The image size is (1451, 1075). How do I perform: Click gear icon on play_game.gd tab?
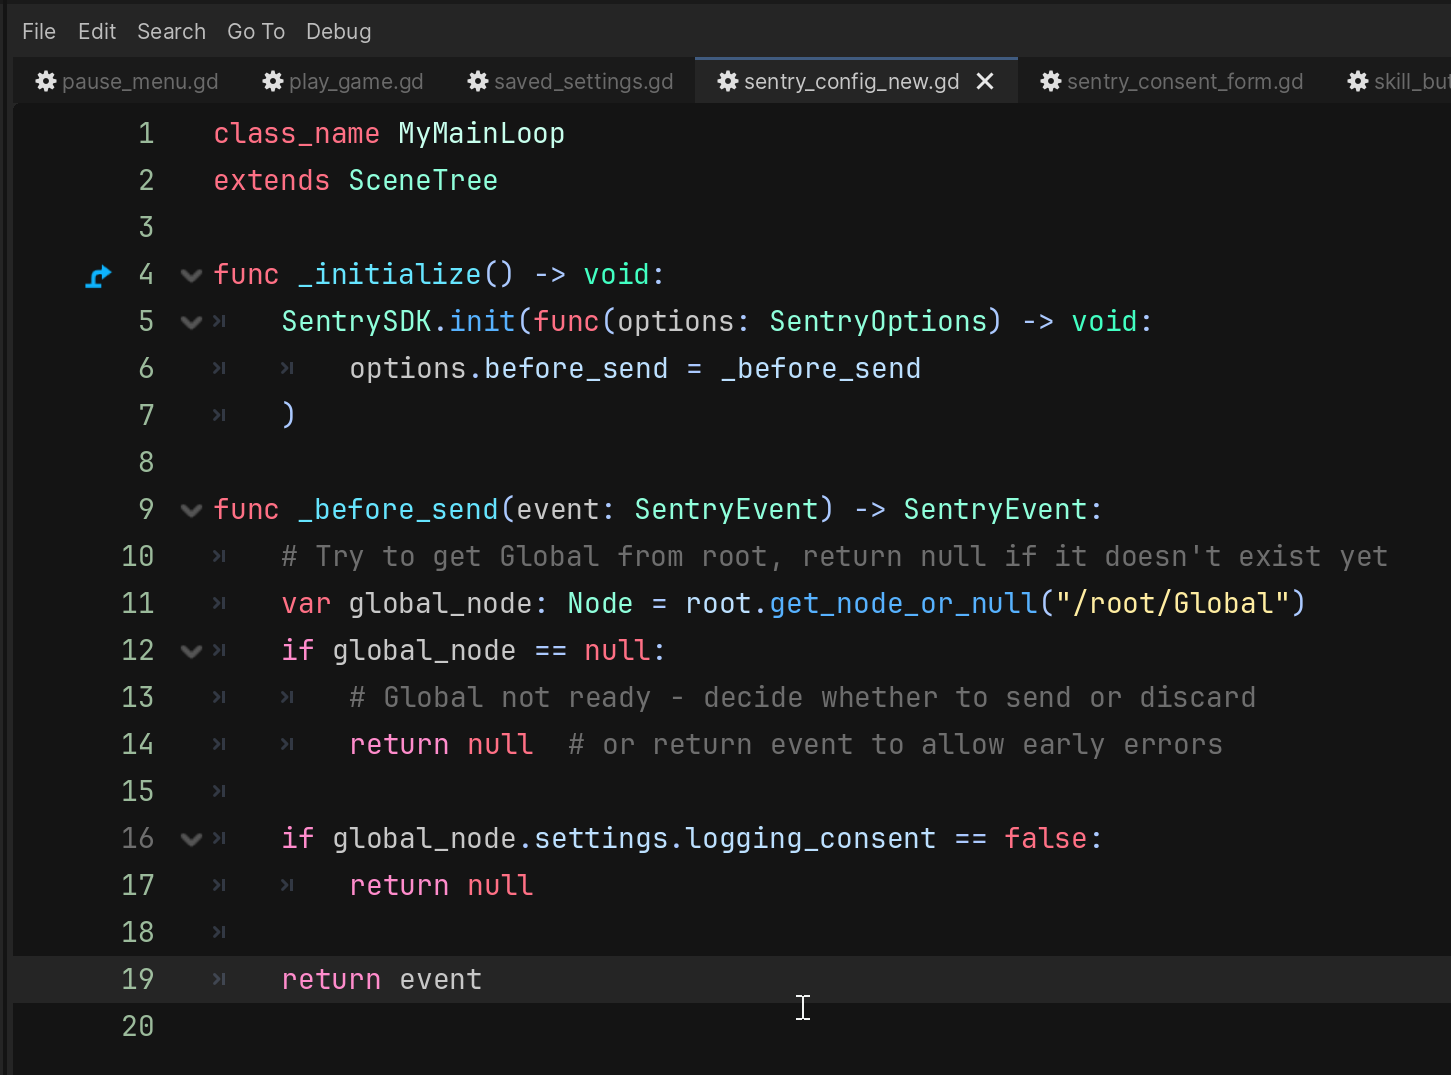pos(273,81)
